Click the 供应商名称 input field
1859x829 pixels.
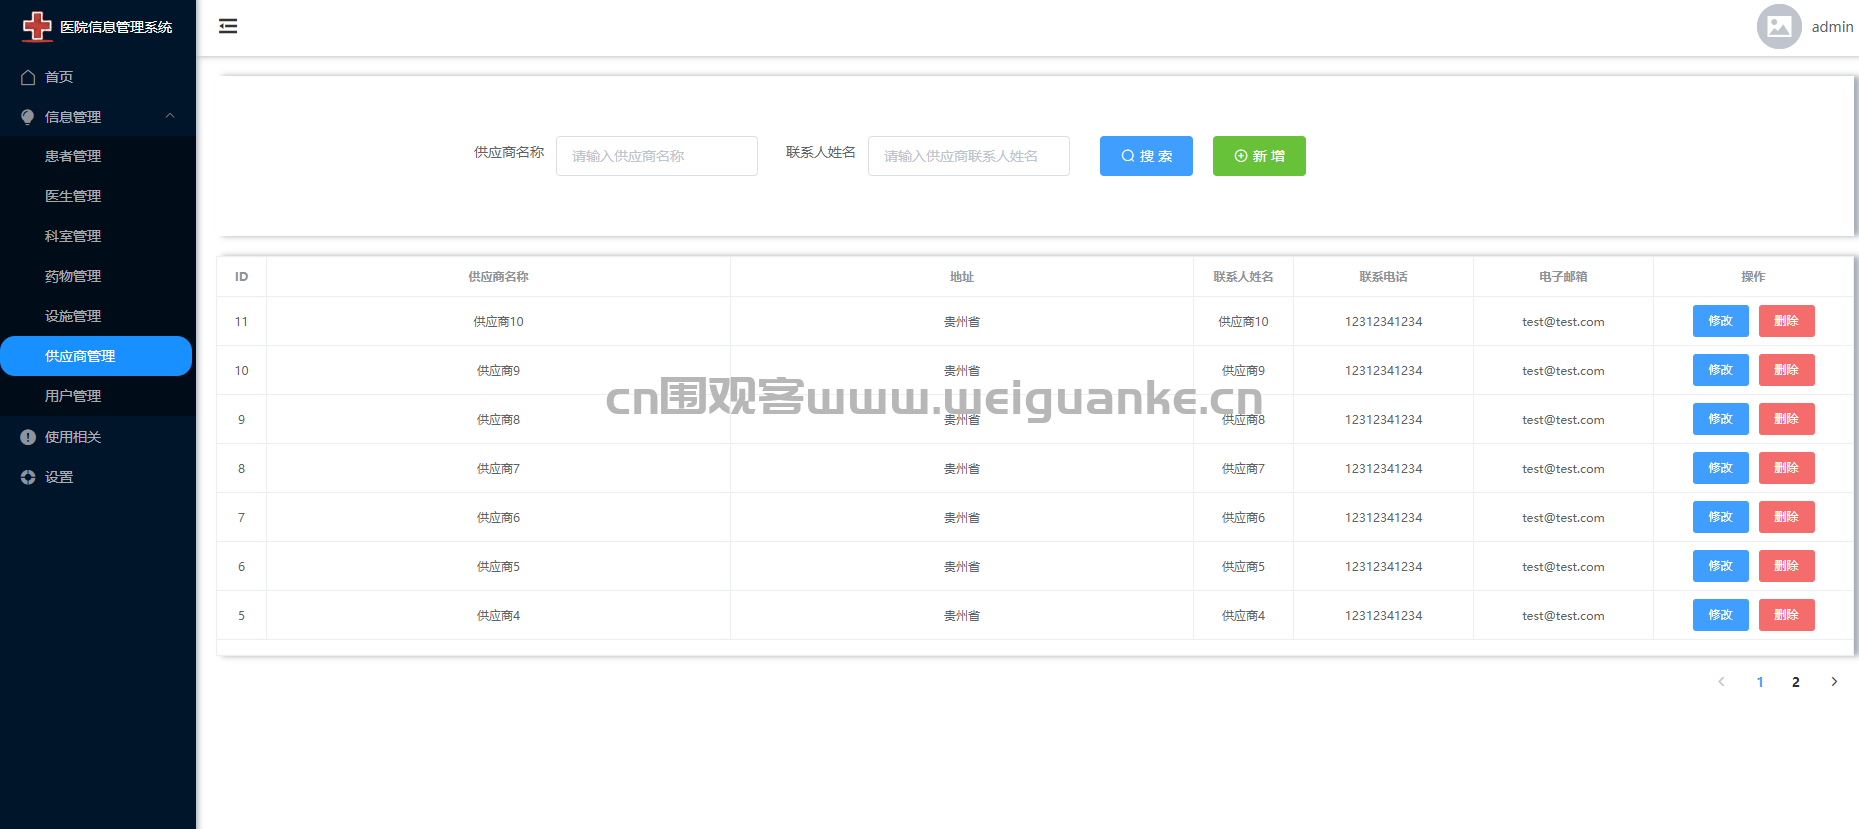pyautogui.click(x=656, y=156)
